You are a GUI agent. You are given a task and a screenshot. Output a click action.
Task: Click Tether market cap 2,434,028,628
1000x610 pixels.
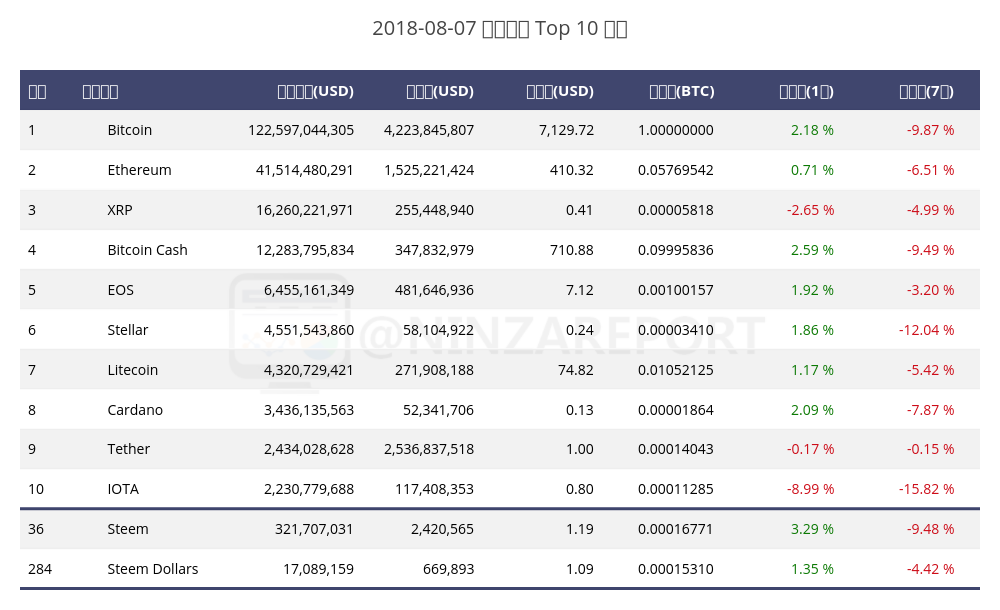(x=309, y=449)
